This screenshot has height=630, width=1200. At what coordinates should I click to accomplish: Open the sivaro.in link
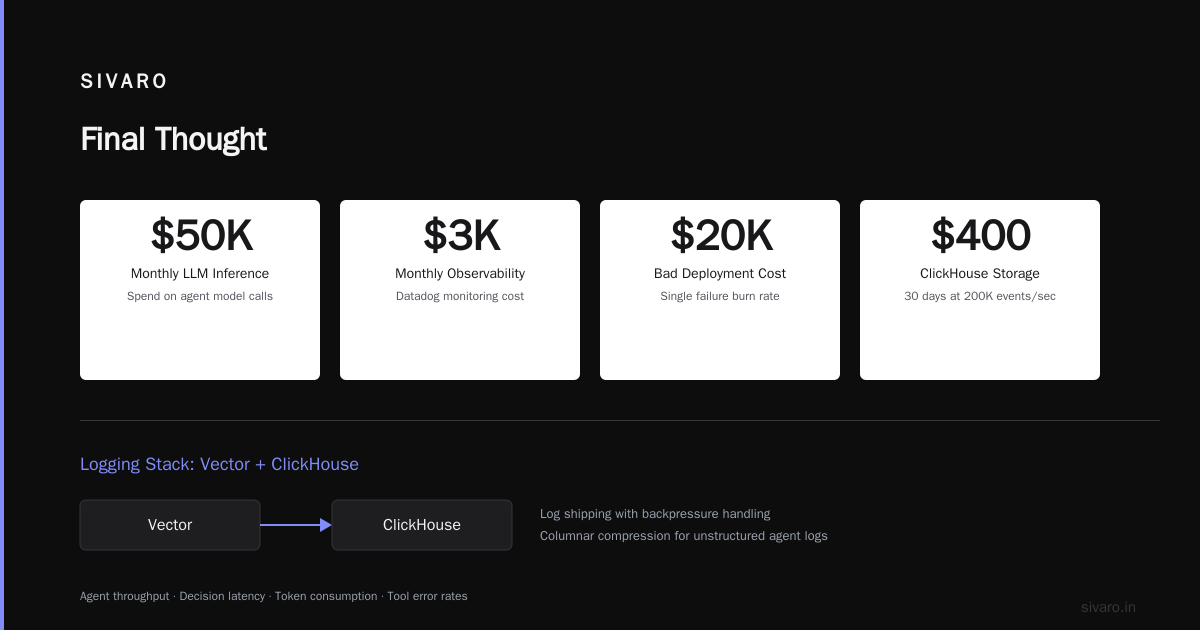click(1108, 607)
